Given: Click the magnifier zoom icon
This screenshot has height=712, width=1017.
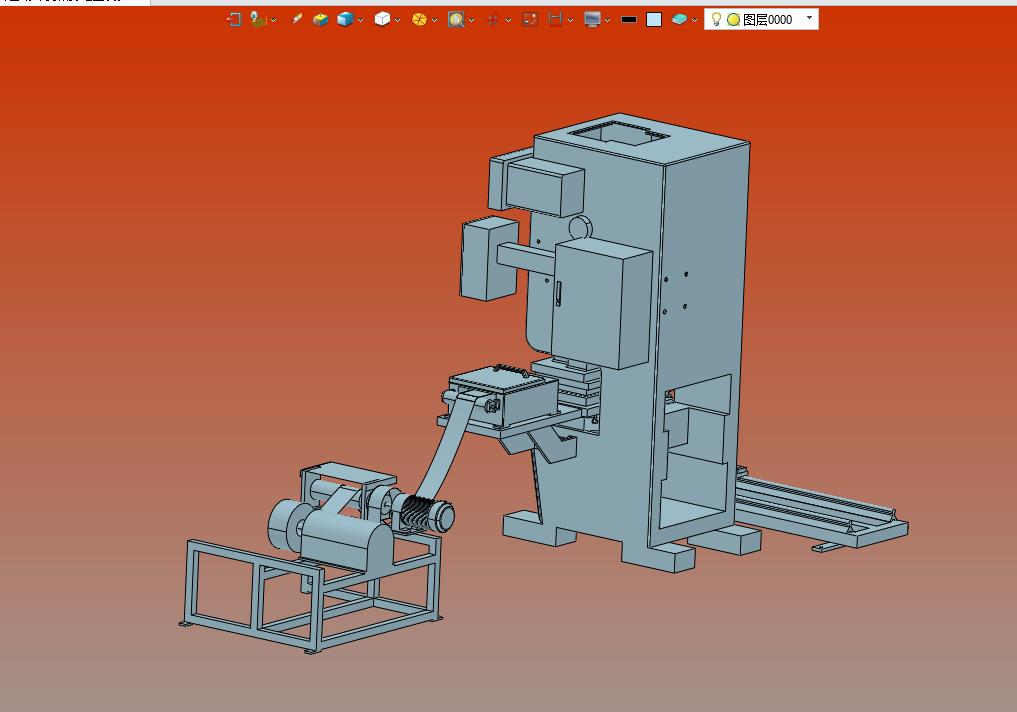Looking at the screenshot, I should pos(456,19).
